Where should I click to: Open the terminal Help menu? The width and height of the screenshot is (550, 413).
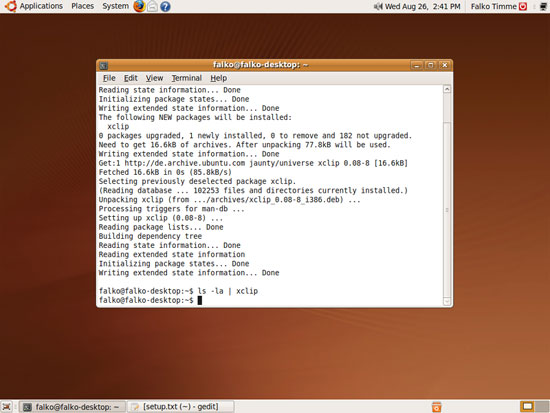click(x=219, y=78)
